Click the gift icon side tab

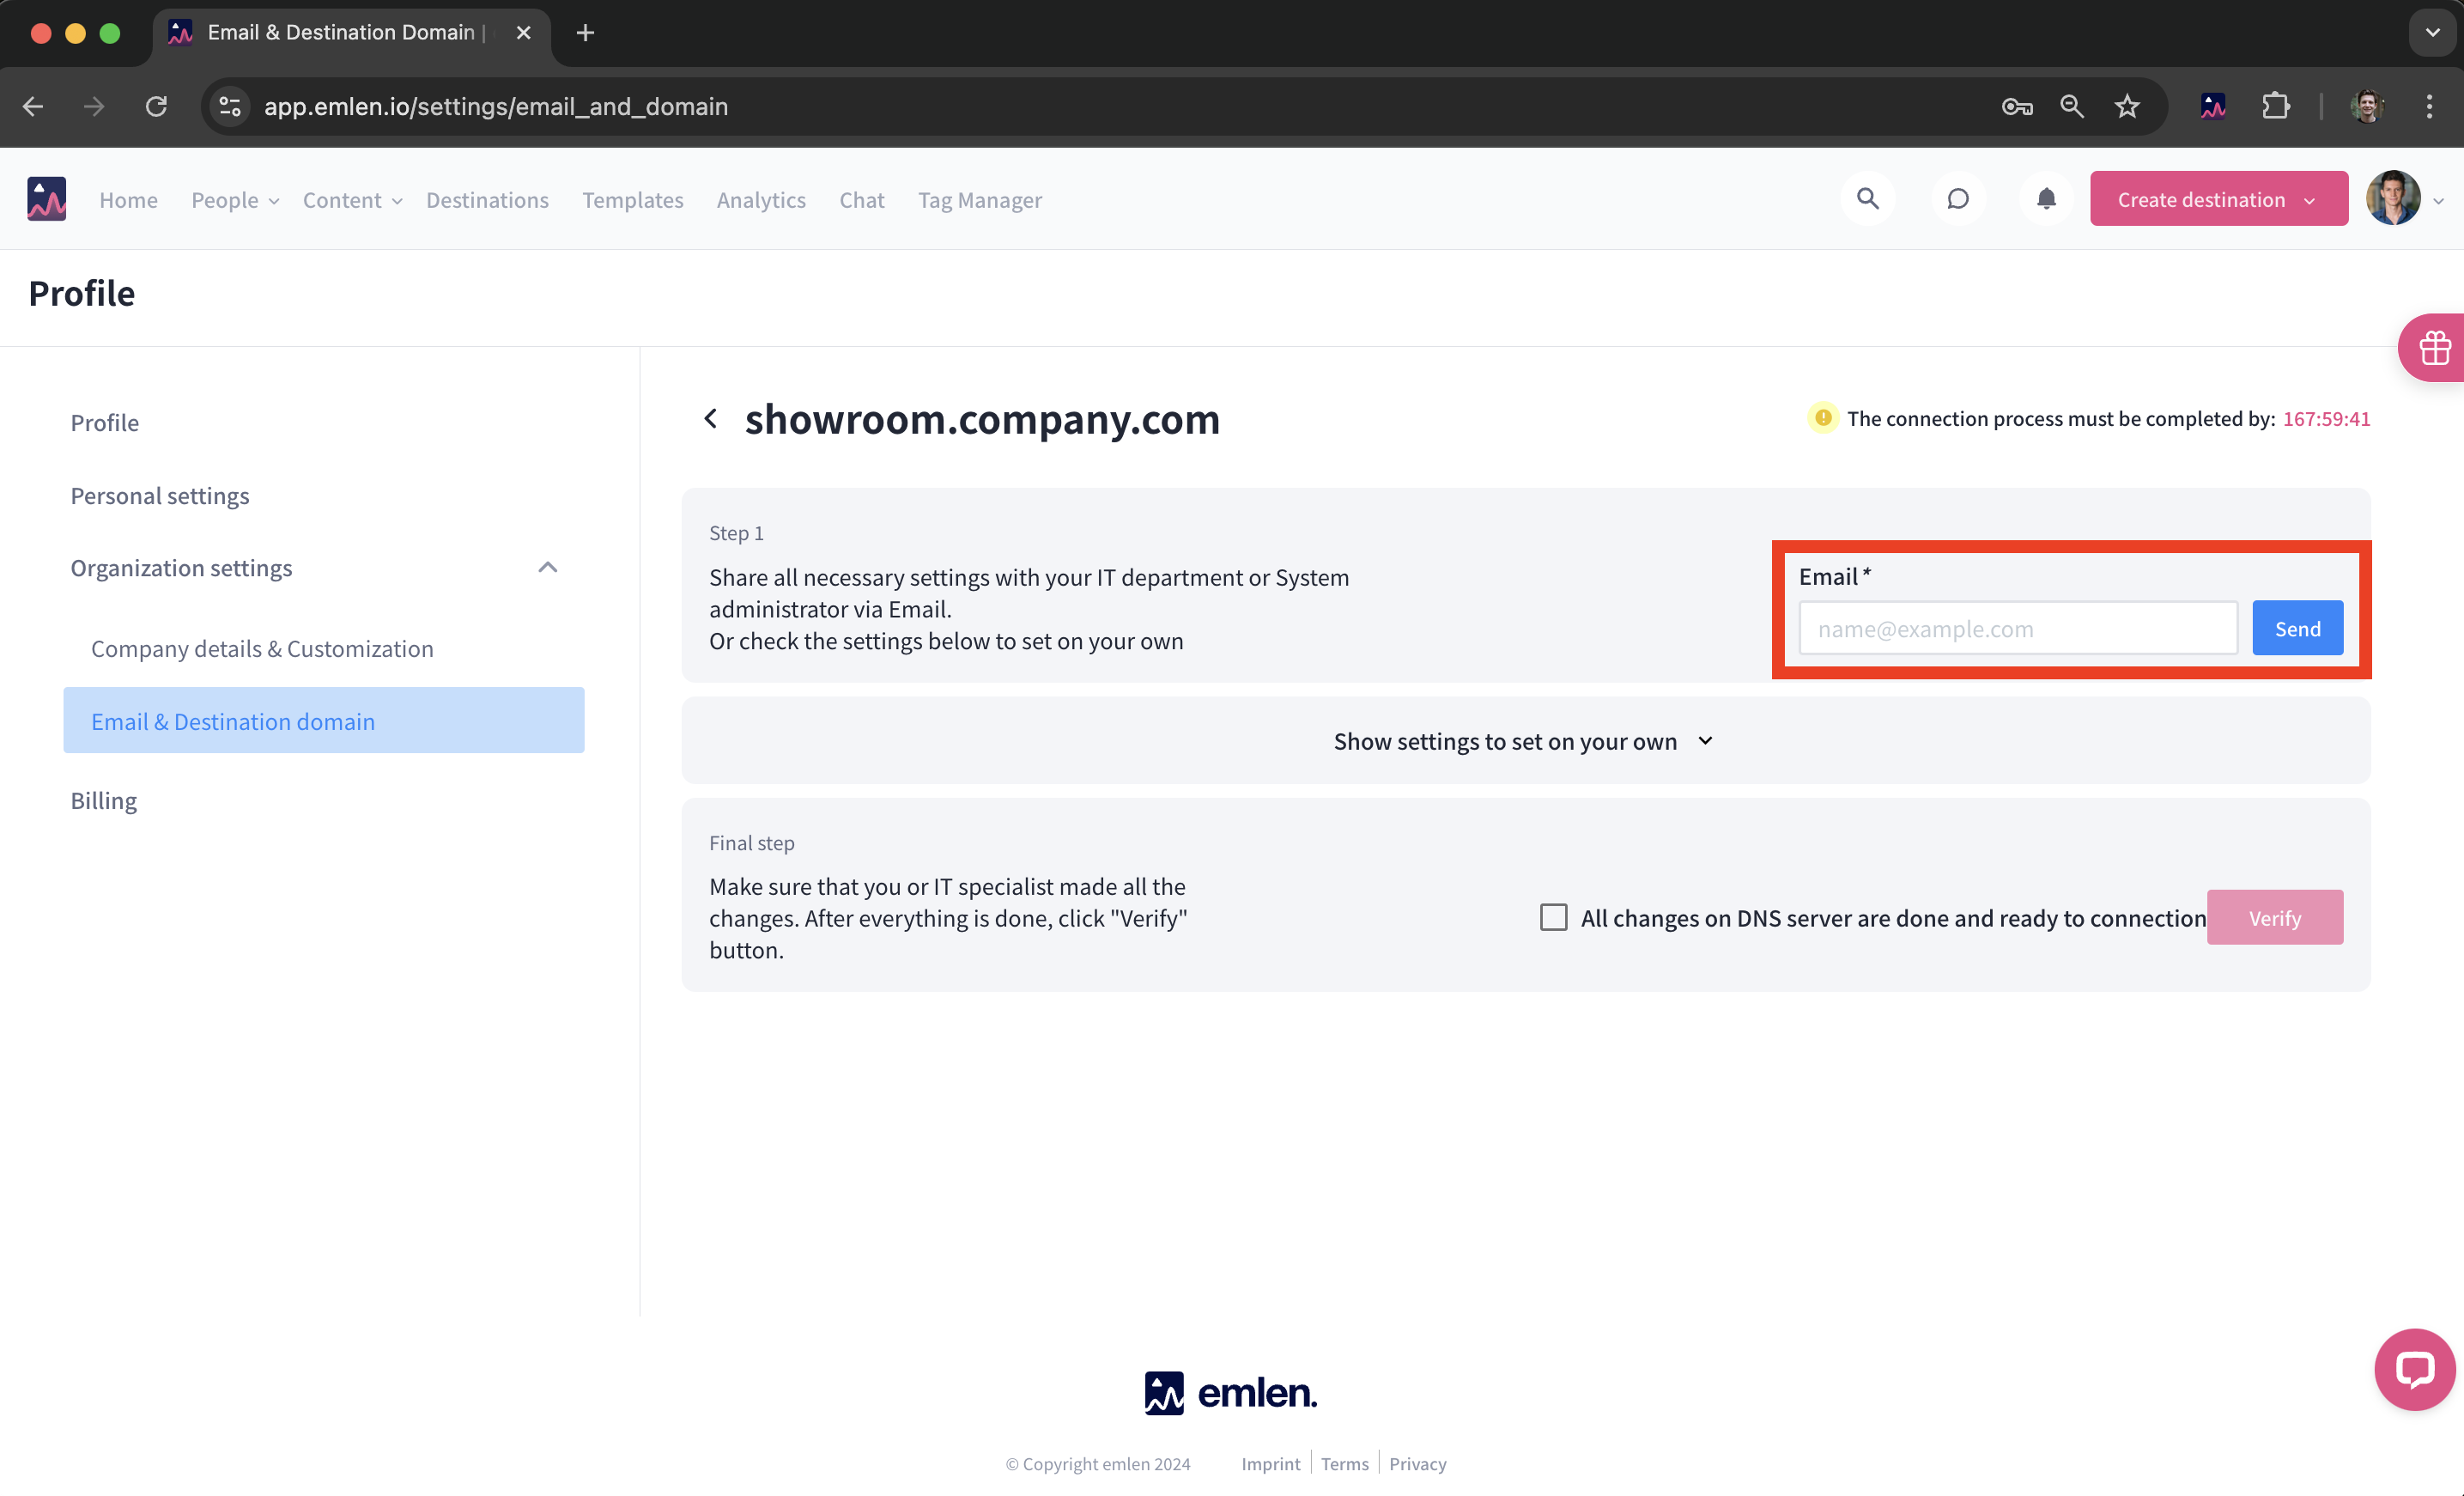2434,348
